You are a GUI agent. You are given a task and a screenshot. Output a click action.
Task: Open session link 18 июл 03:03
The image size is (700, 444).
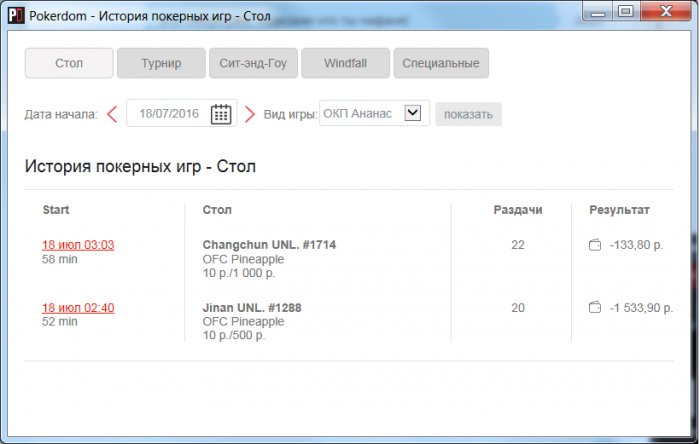pos(78,245)
